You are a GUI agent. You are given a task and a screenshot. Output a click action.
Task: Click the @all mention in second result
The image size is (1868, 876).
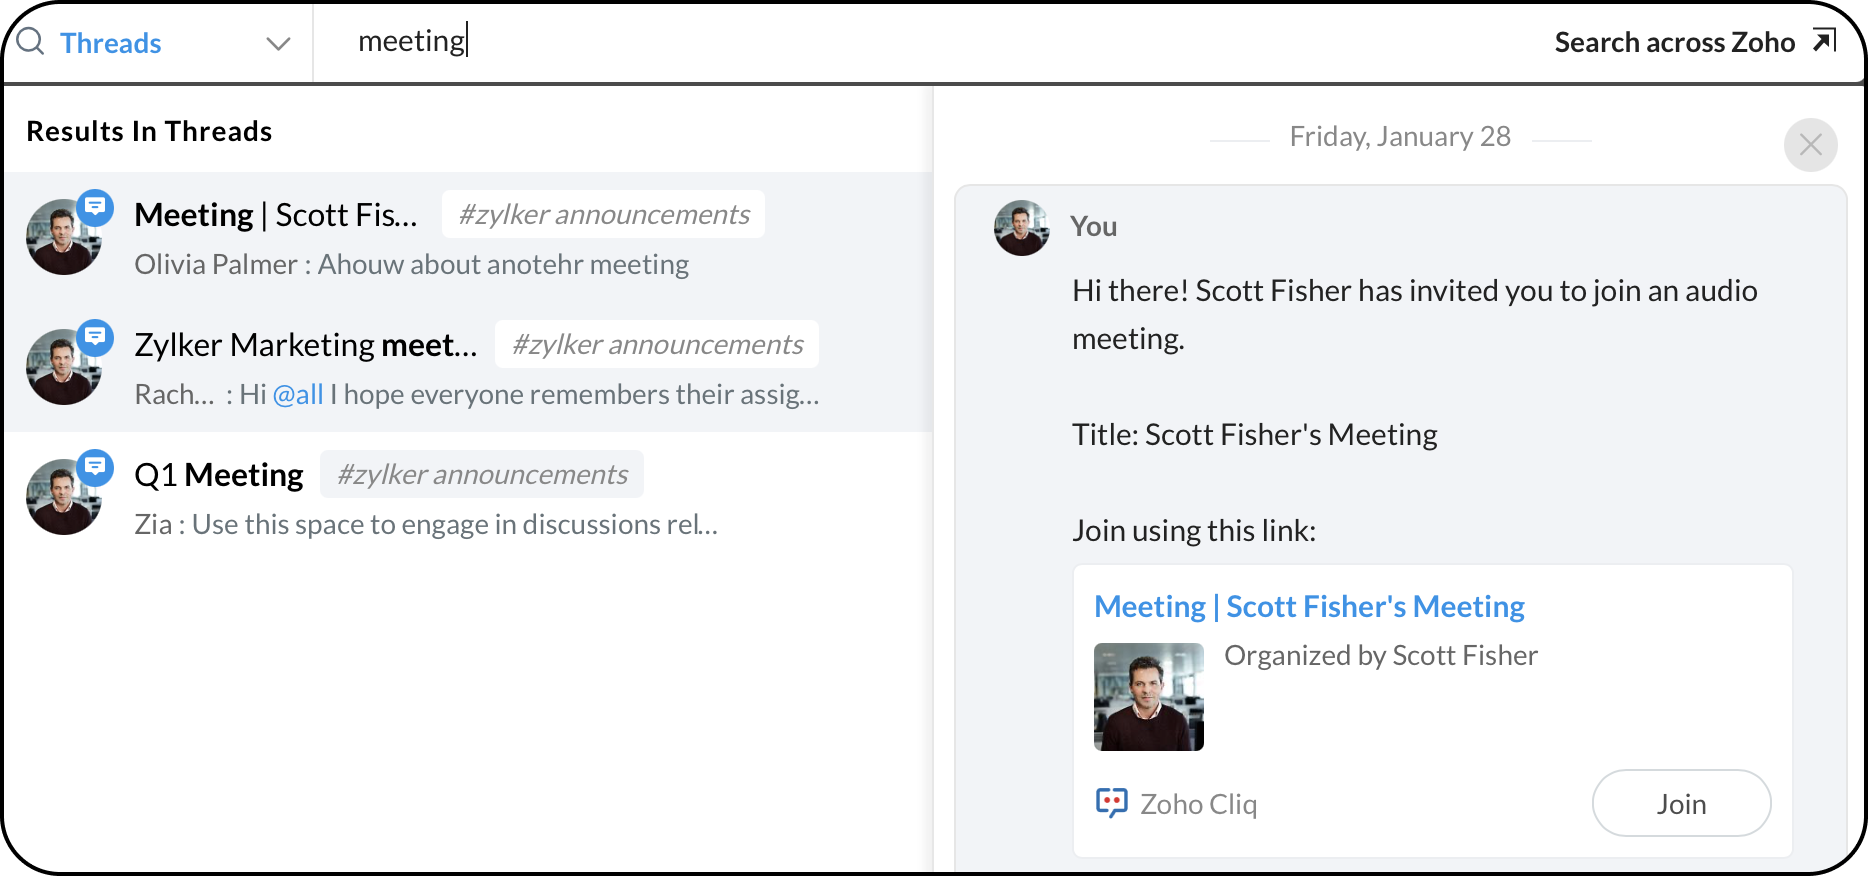coord(298,395)
